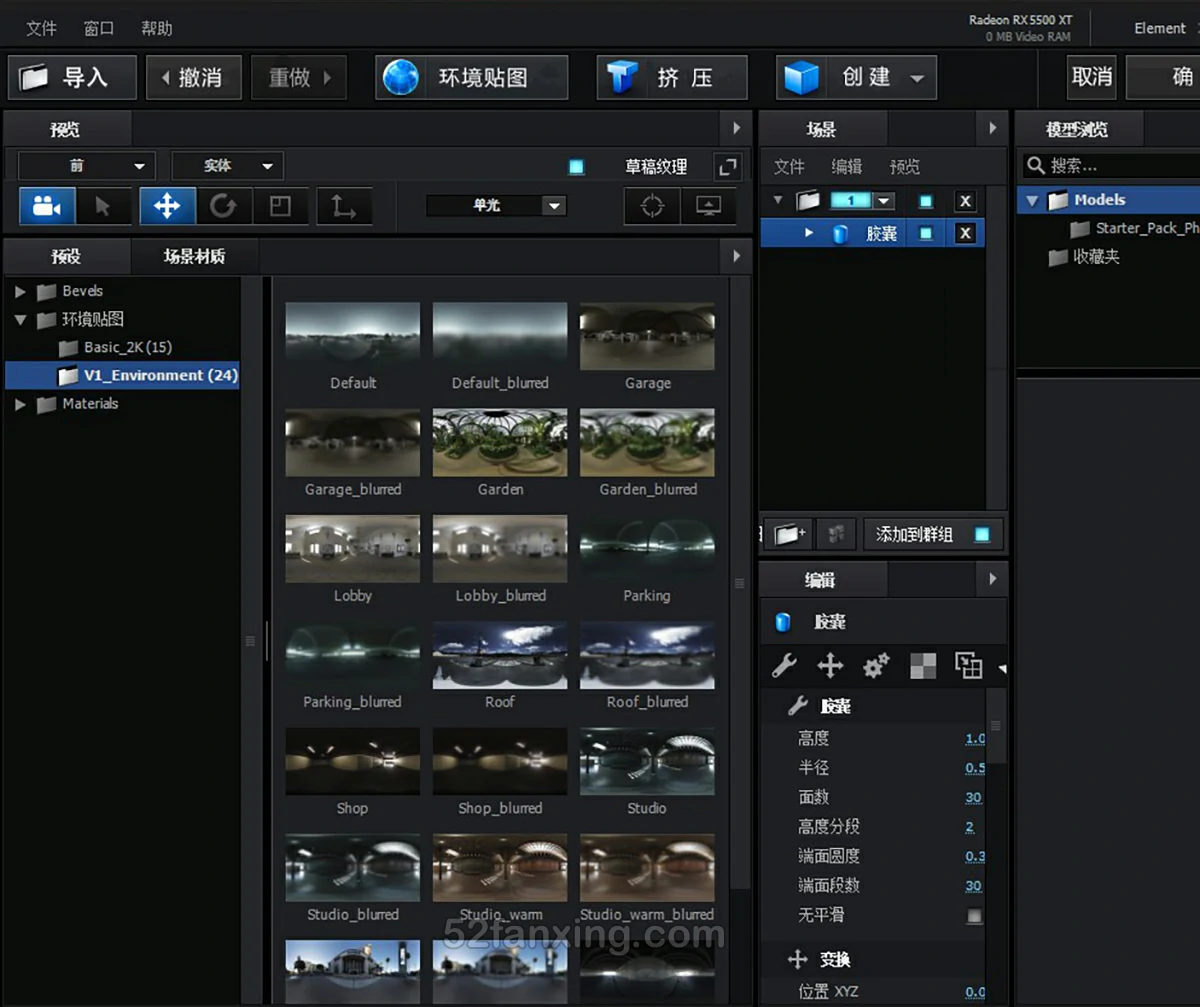Enable the 无平滑 checkbox
The height and width of the screenshot is (1007, 1200).
(x=975, y=915)
